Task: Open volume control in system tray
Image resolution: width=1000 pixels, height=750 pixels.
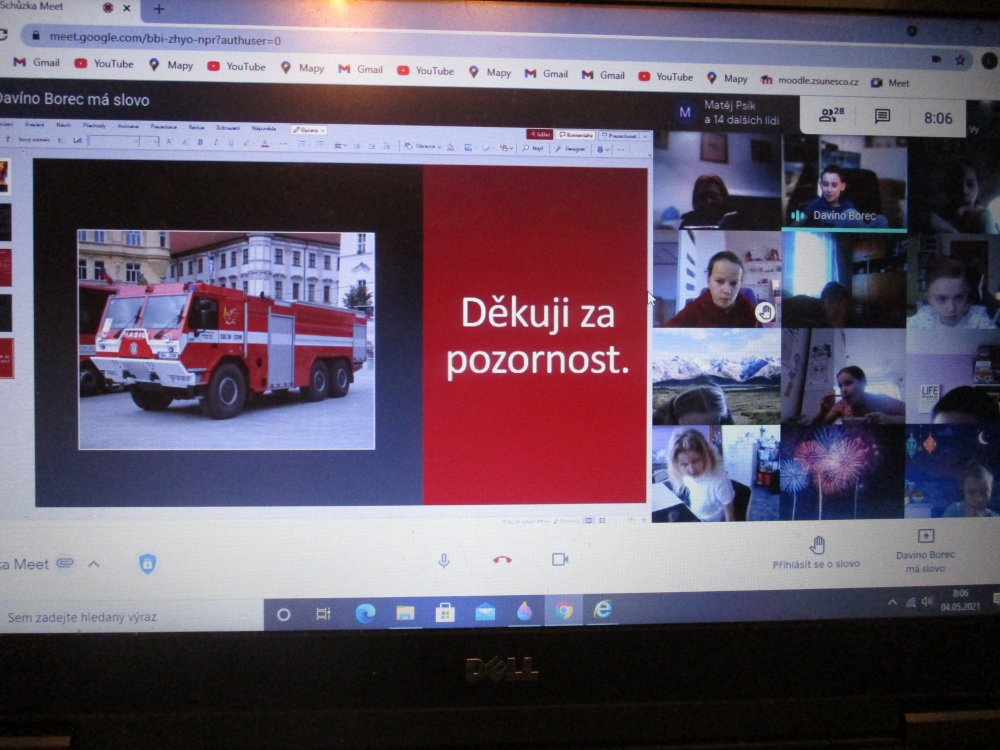Action: tap(927, 601)
